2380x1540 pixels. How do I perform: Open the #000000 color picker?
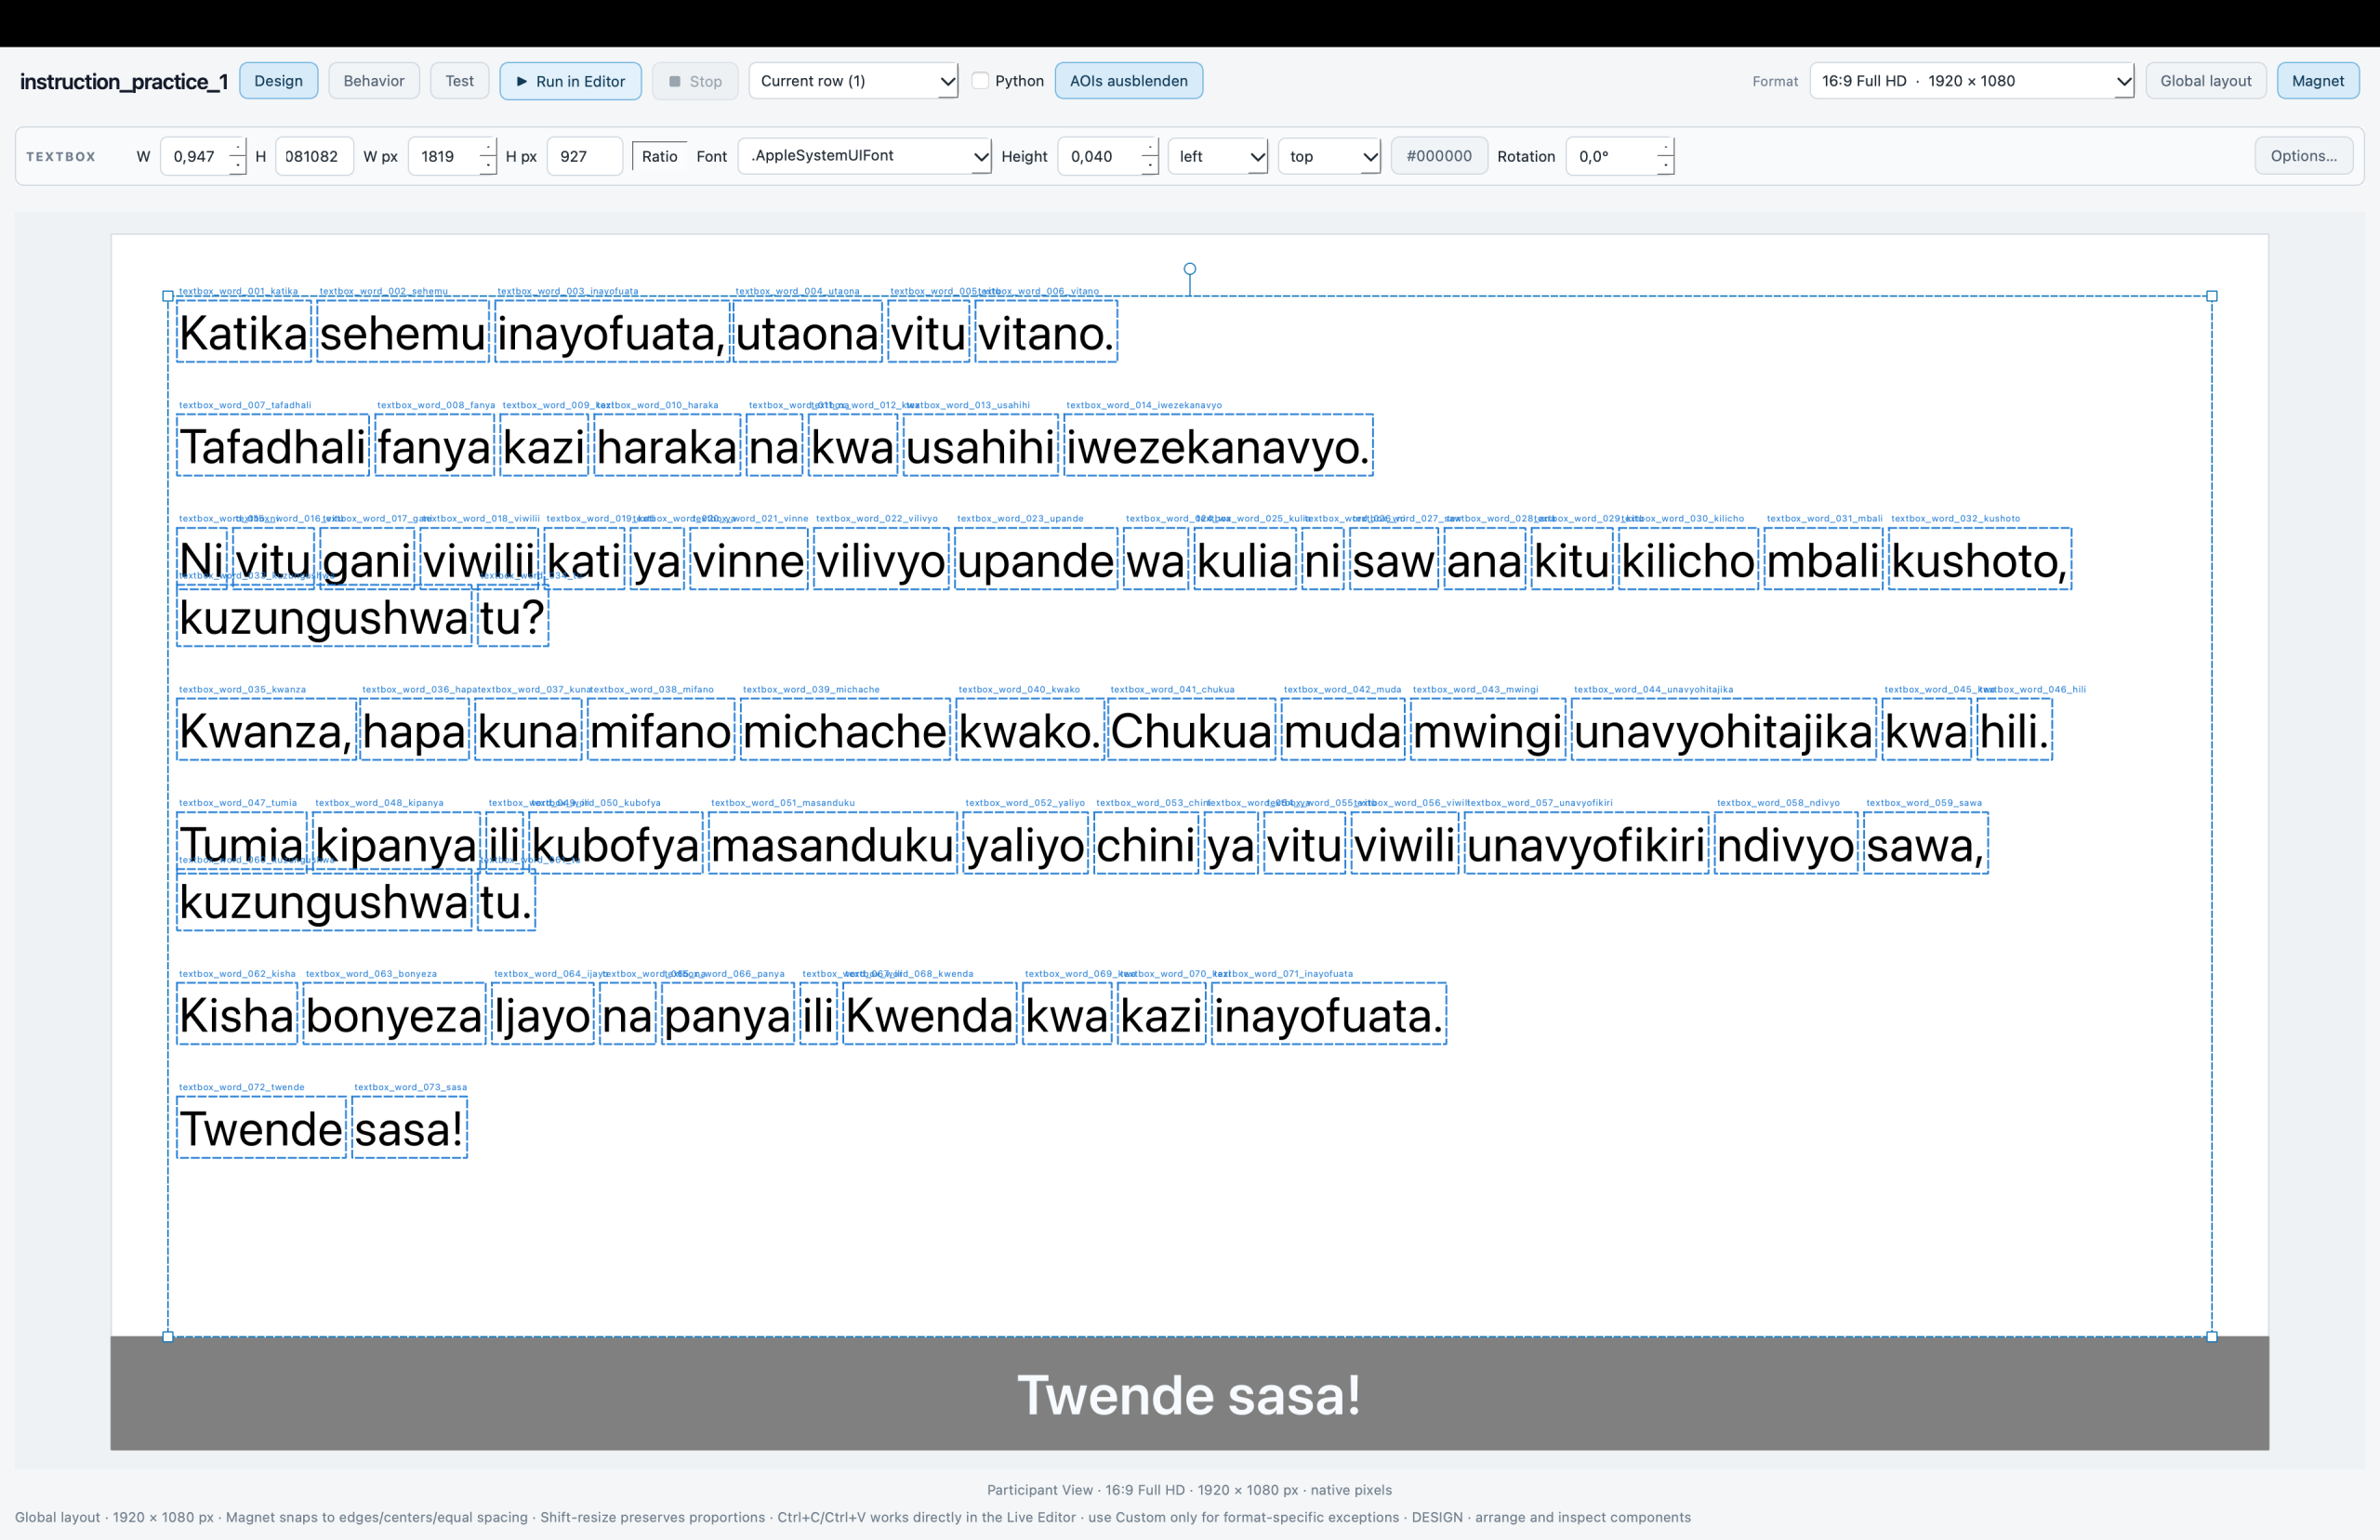(x=1438, y=156)
